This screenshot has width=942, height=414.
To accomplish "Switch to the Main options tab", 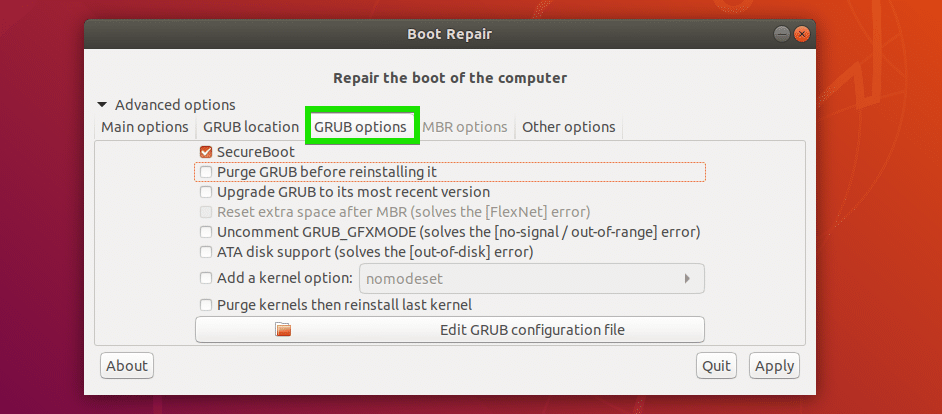I will pos(145,127).
